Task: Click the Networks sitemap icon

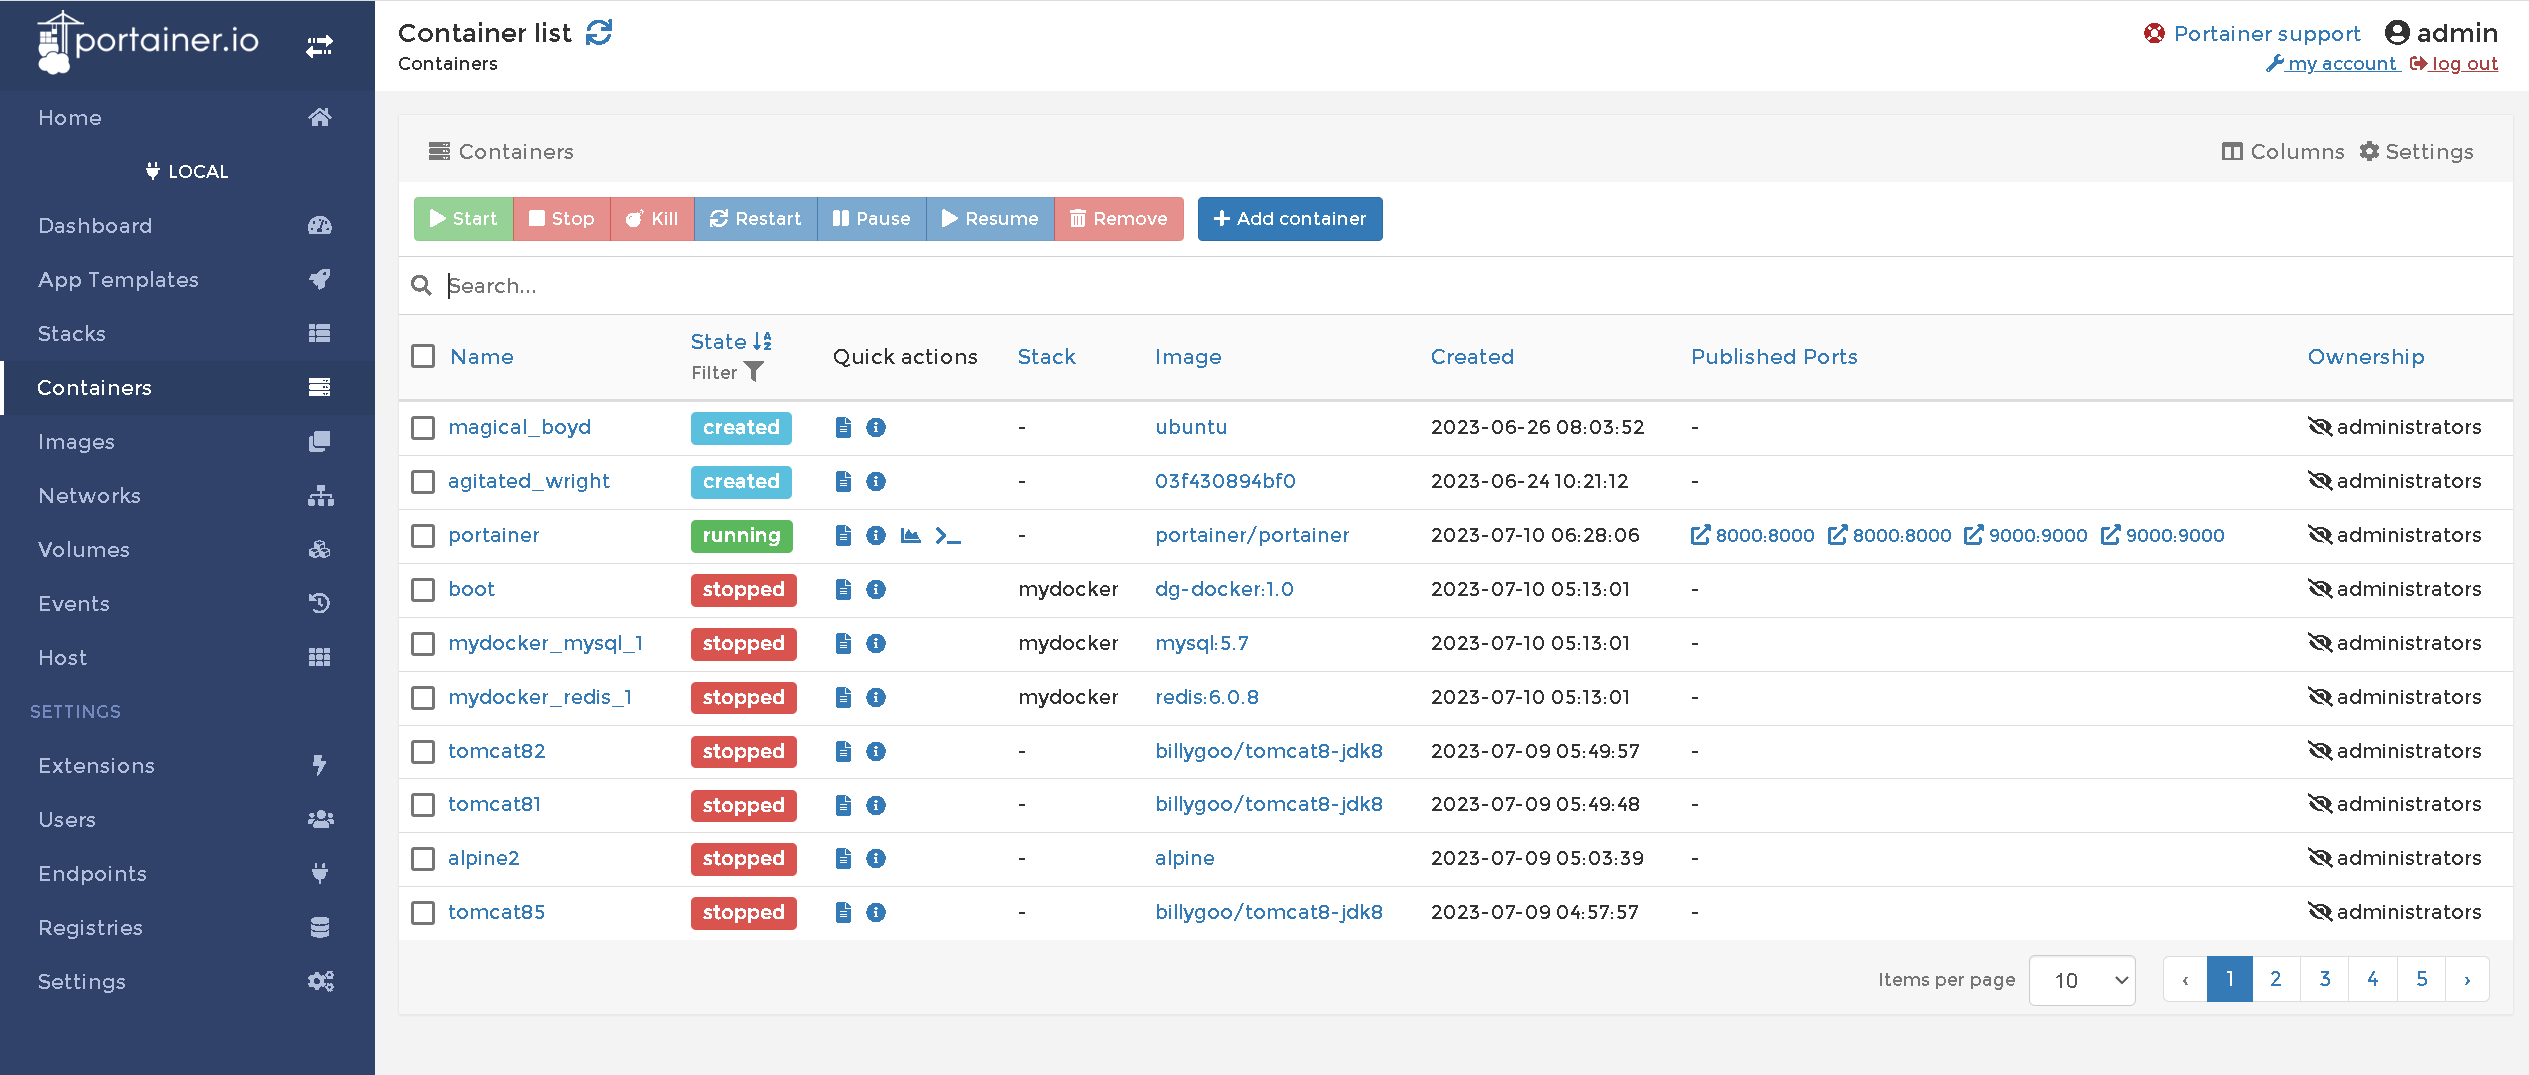Action: (320, 495)
